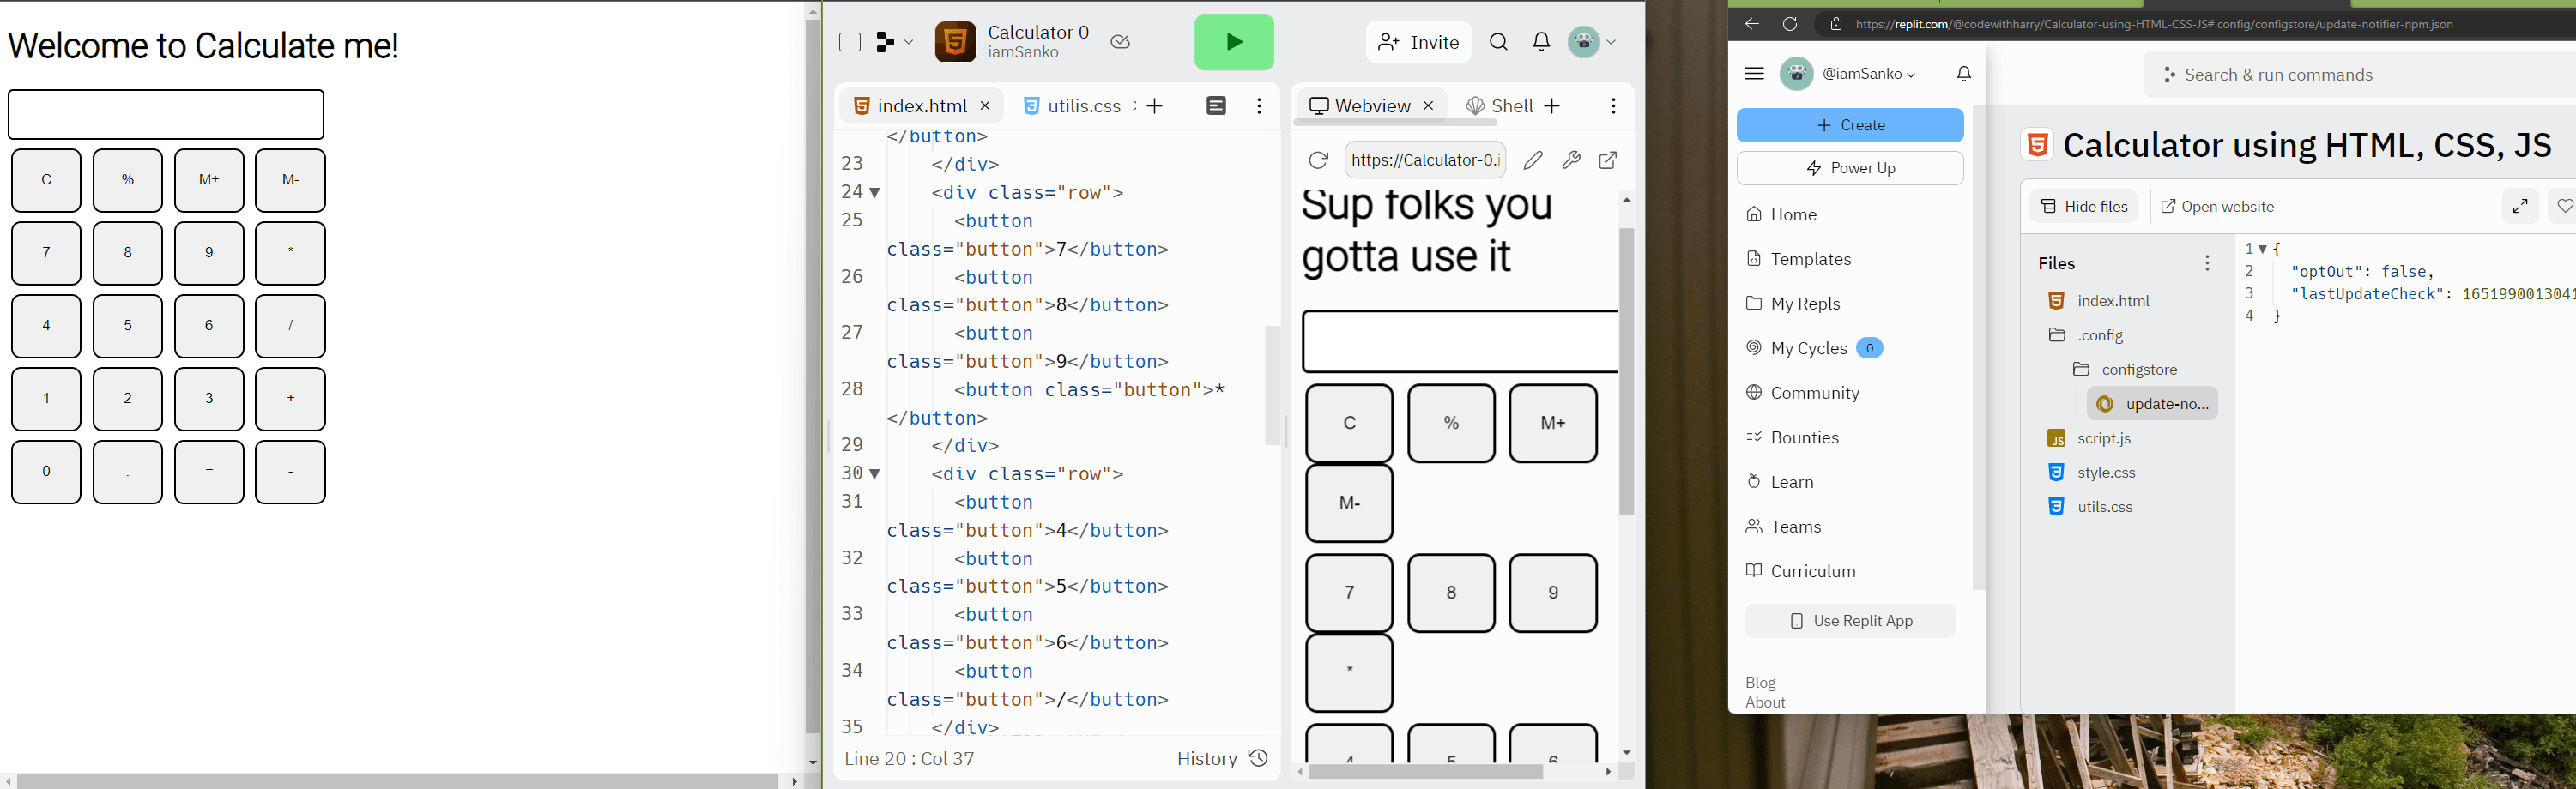Click the wrench devtools icon in Webview

[x=1571, y=160]
